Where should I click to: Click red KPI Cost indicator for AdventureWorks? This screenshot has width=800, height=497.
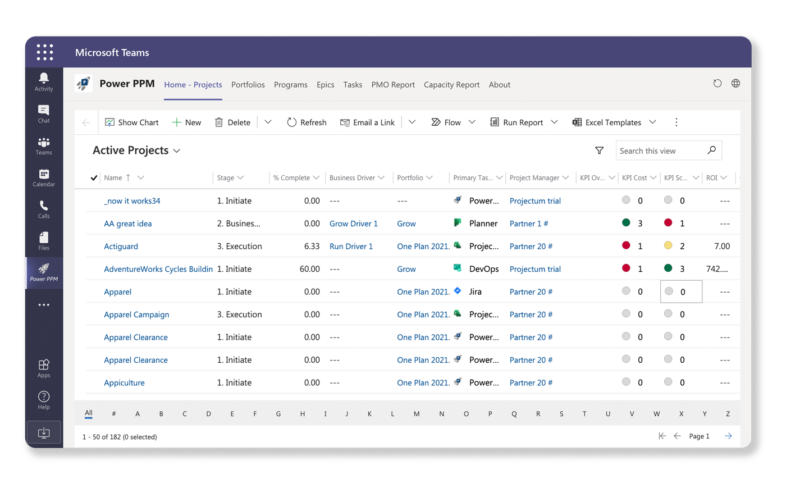point(626,268)
